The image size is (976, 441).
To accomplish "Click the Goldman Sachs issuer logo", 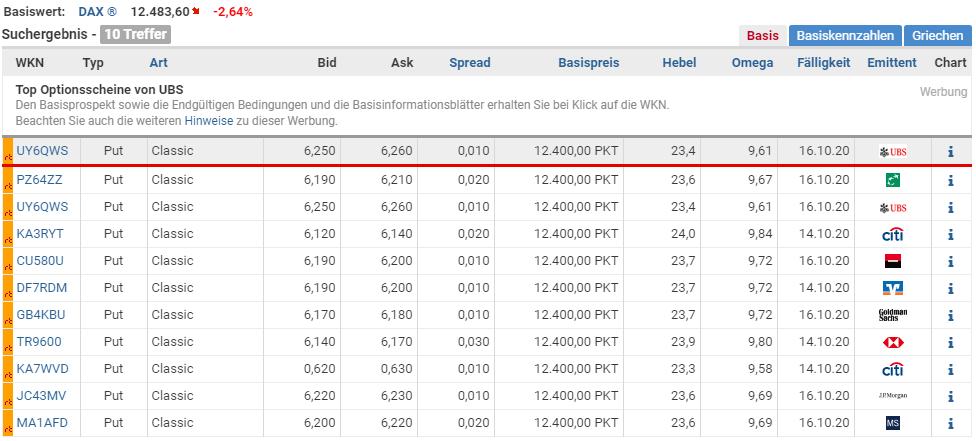I will pyautogui.click(x=893, y=315).
